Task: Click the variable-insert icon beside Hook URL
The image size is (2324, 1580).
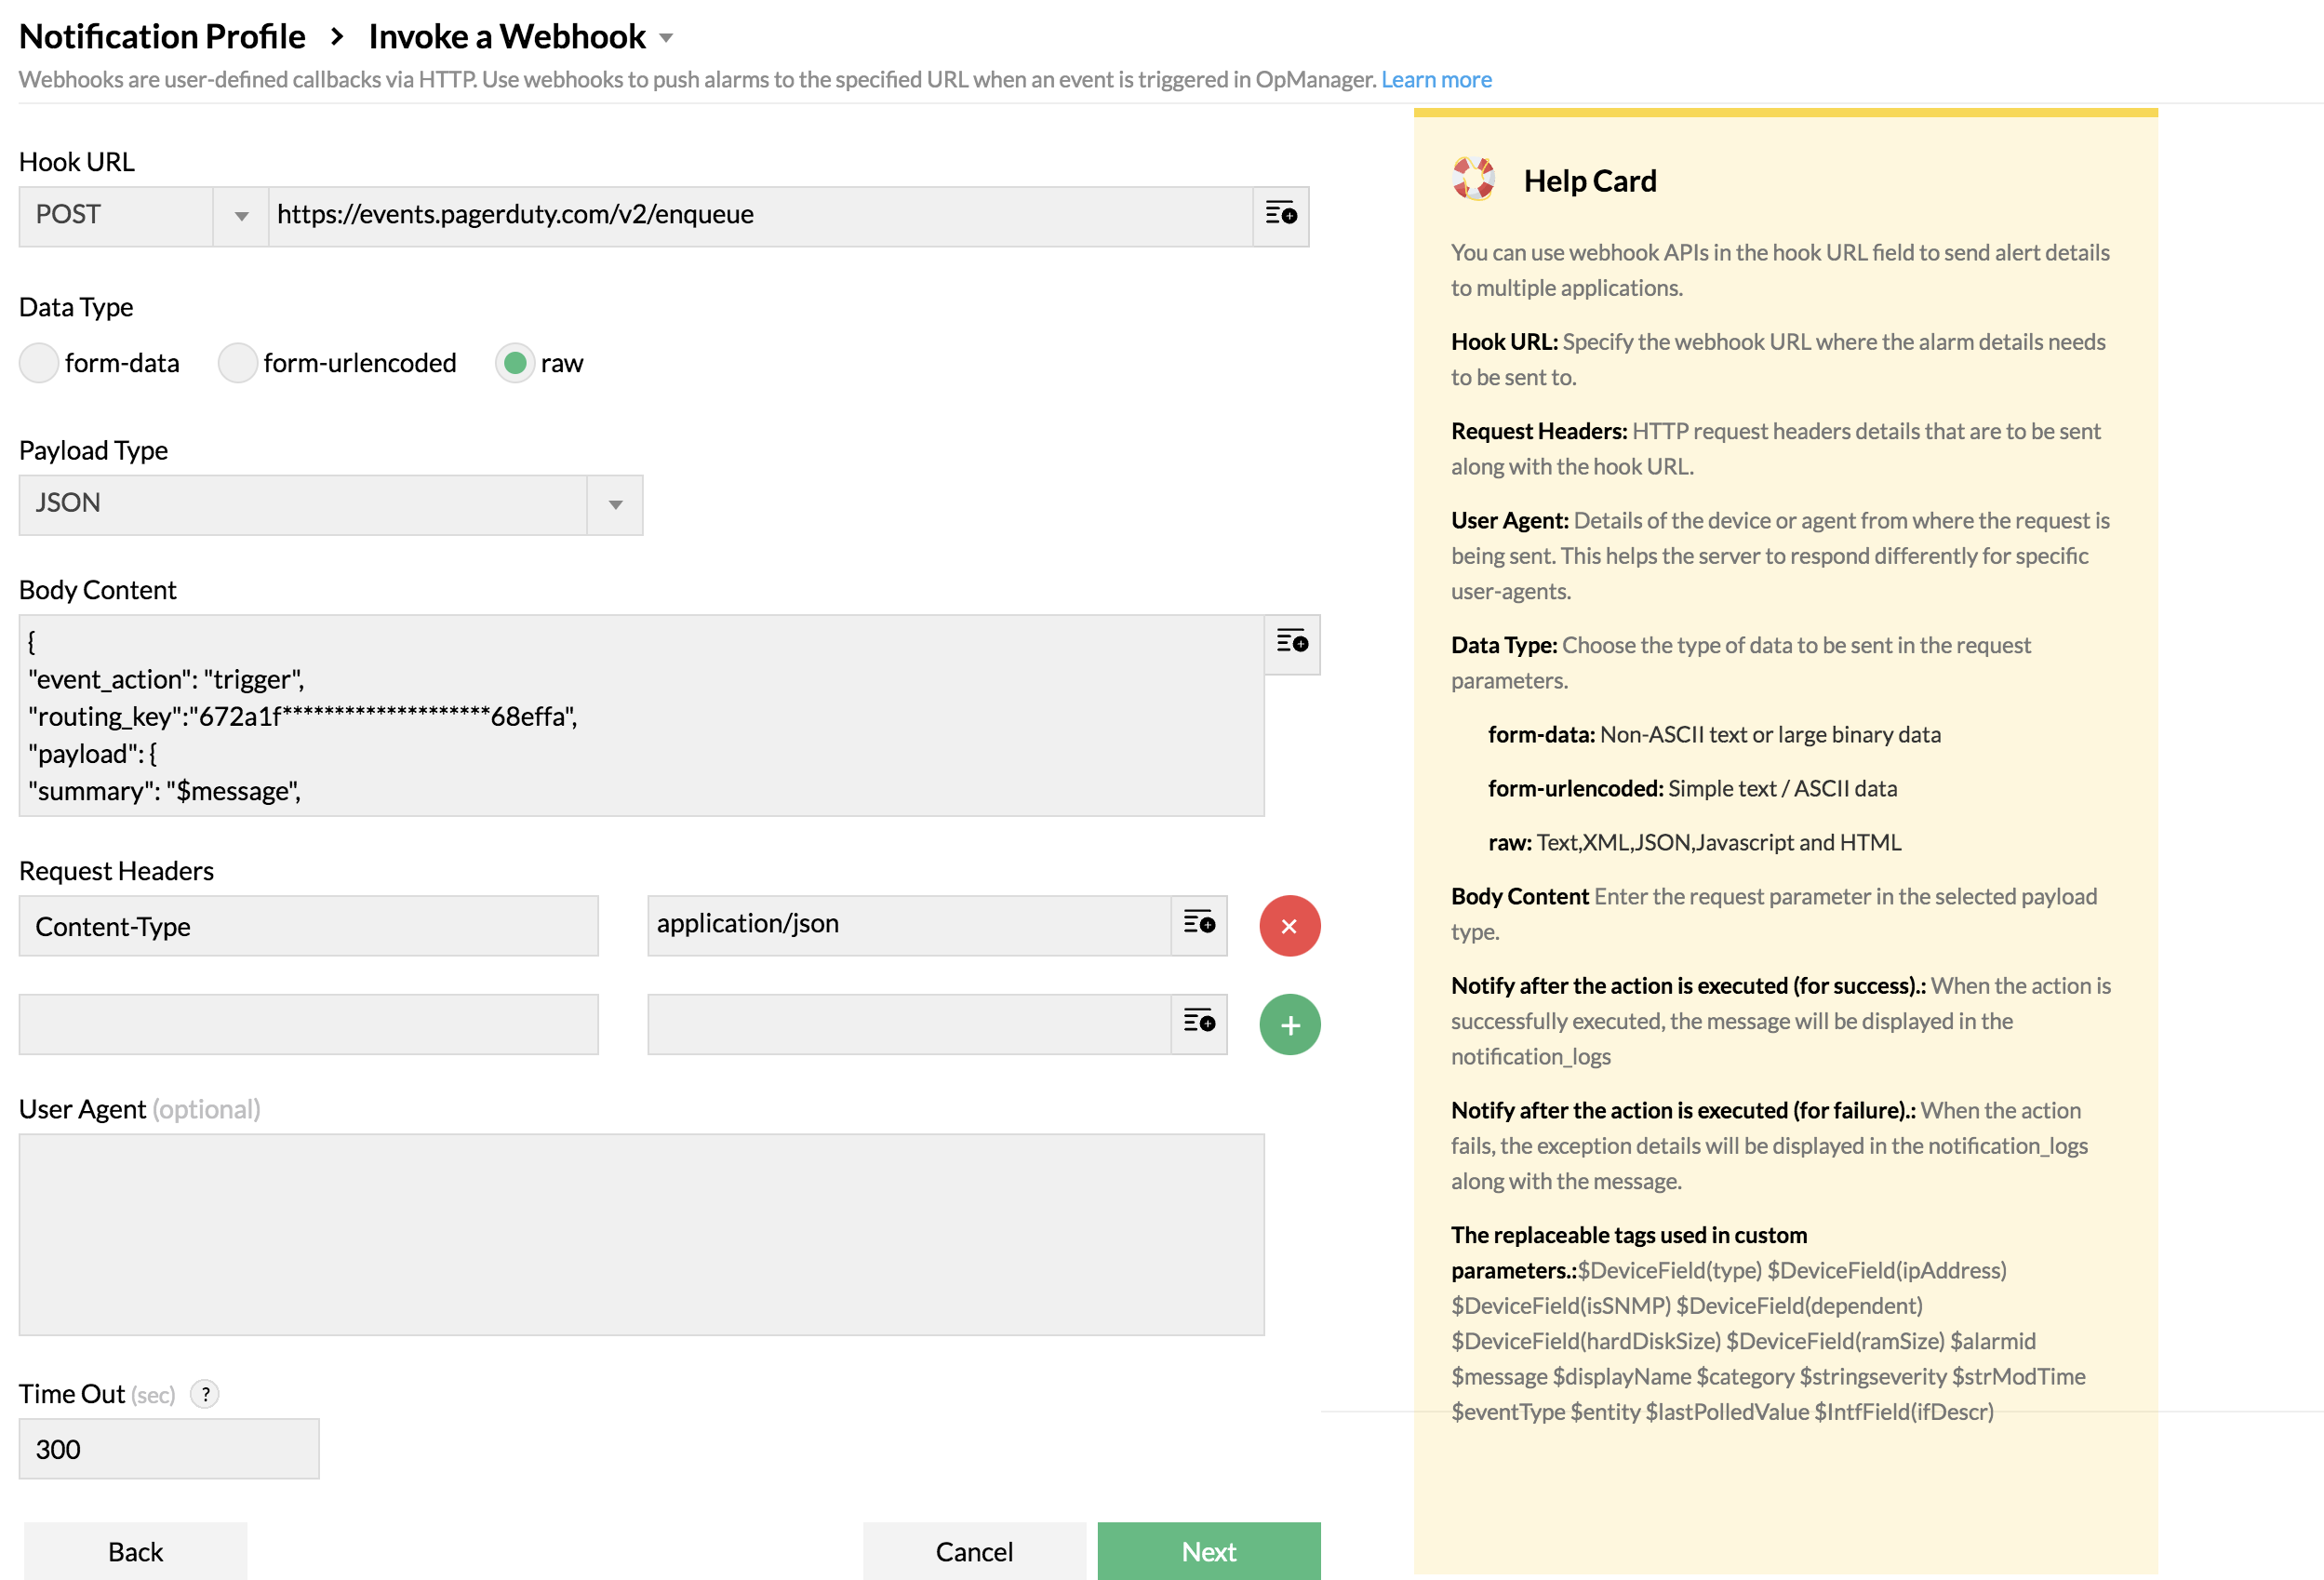Action: pos(1280,215)
